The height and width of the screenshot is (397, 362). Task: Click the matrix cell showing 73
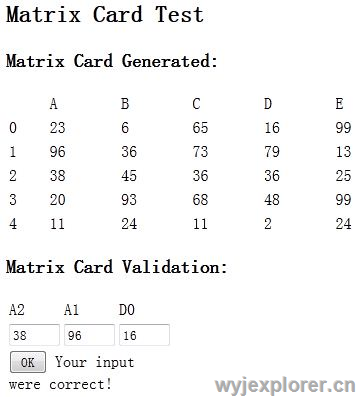[200, 152]
